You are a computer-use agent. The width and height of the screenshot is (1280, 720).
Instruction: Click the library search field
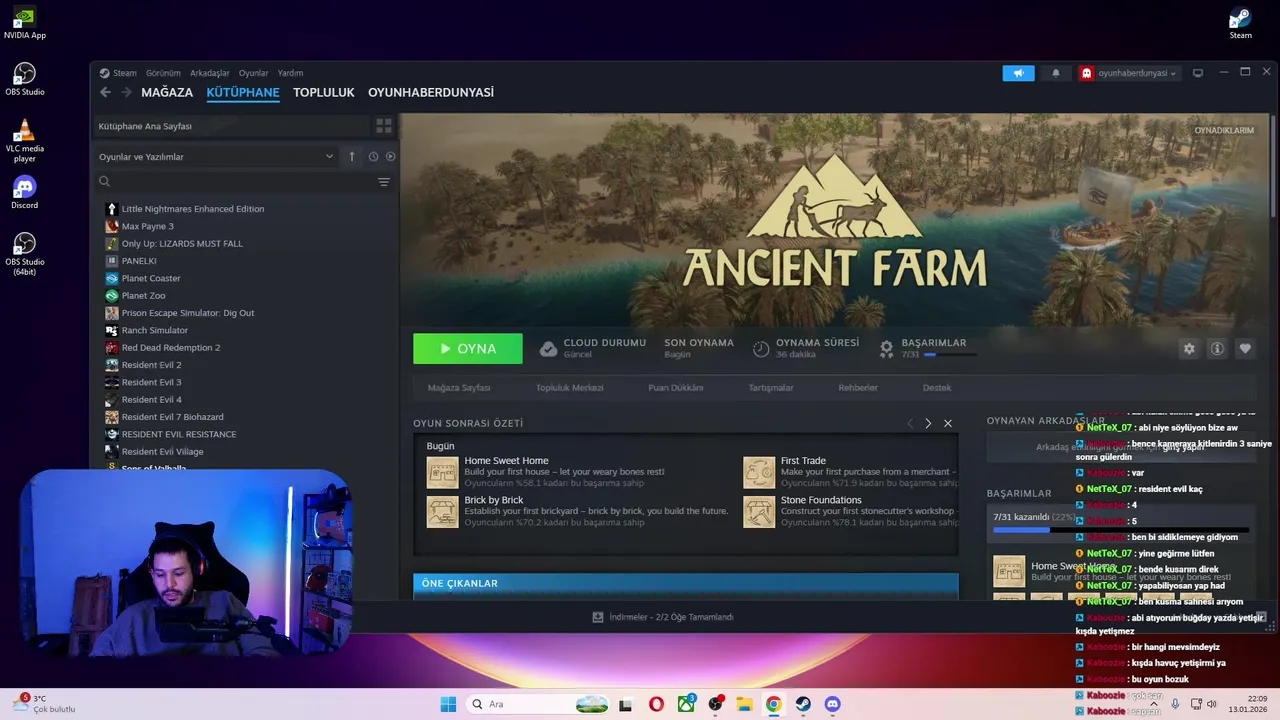pyautogui.click(x=232, y=182)
